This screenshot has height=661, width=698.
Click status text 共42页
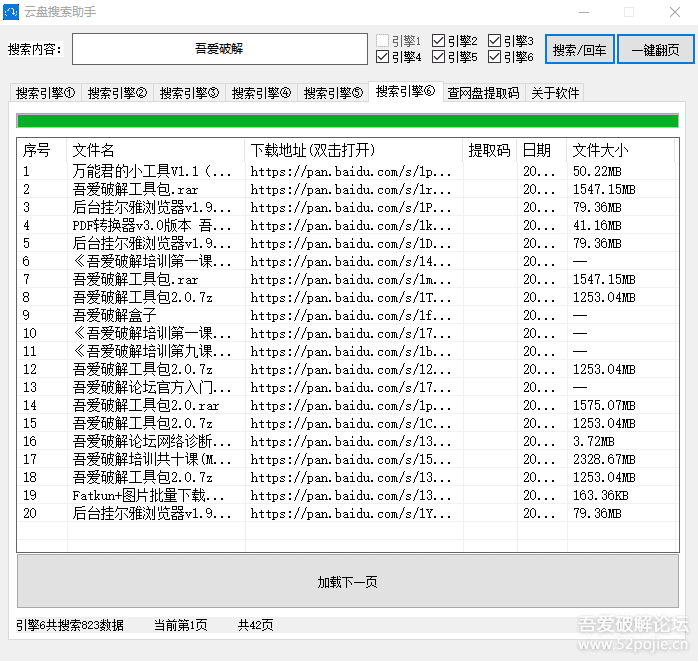[256, 625]
